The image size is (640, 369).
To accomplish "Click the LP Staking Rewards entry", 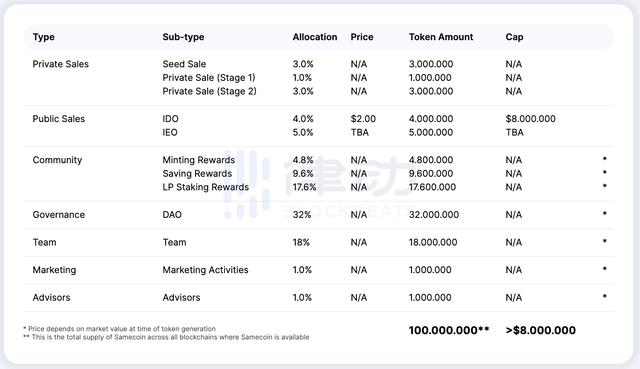I will [x=205, y=187].
